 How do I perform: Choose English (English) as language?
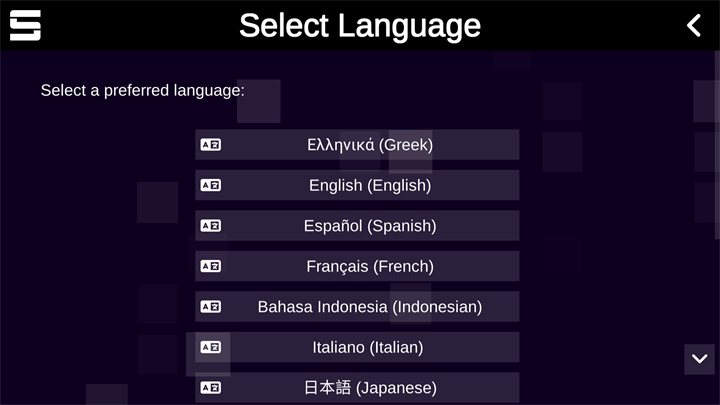point(370,185)
